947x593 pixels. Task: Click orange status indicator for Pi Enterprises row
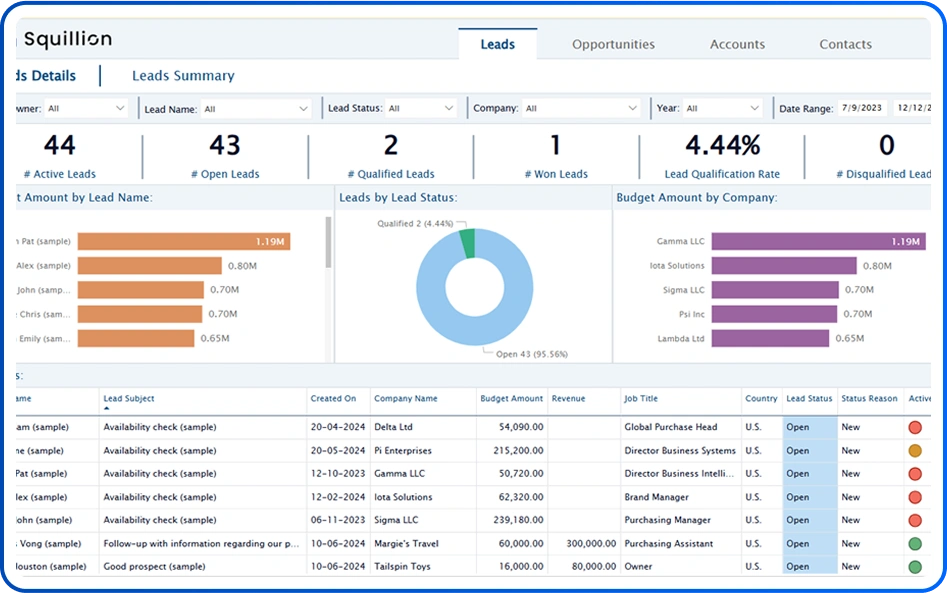click(914, 451)
